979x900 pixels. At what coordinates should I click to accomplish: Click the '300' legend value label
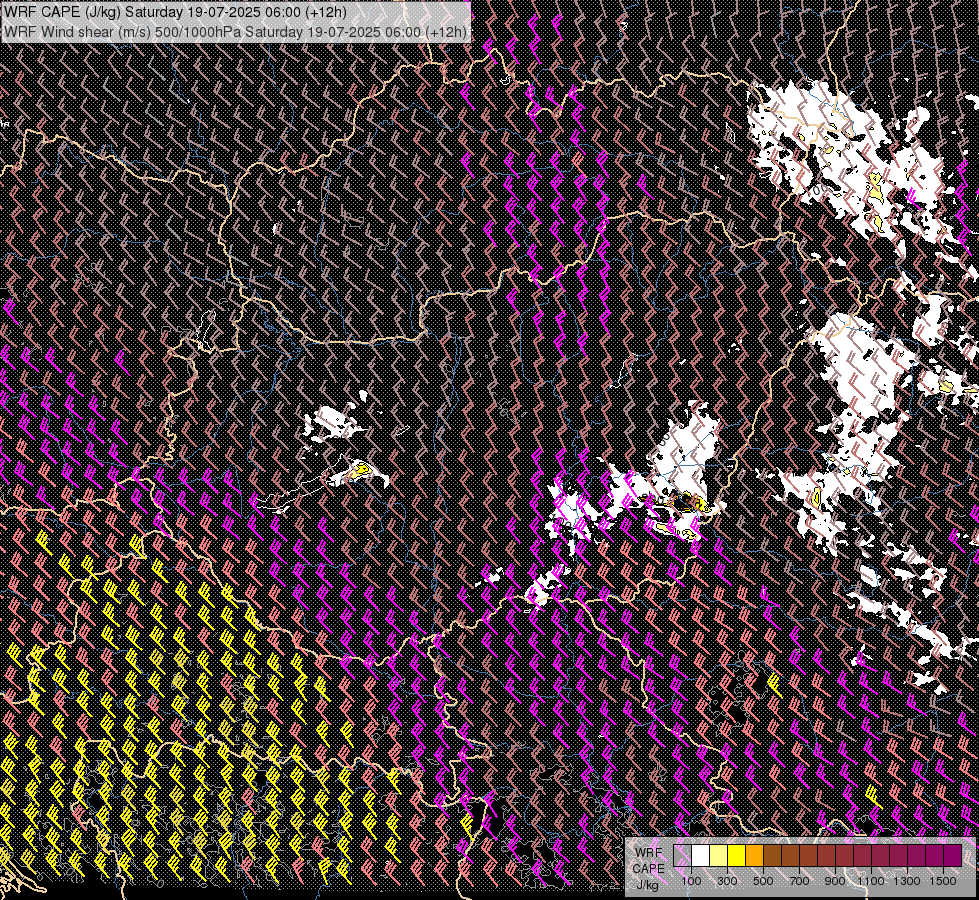tap(727, 881)
